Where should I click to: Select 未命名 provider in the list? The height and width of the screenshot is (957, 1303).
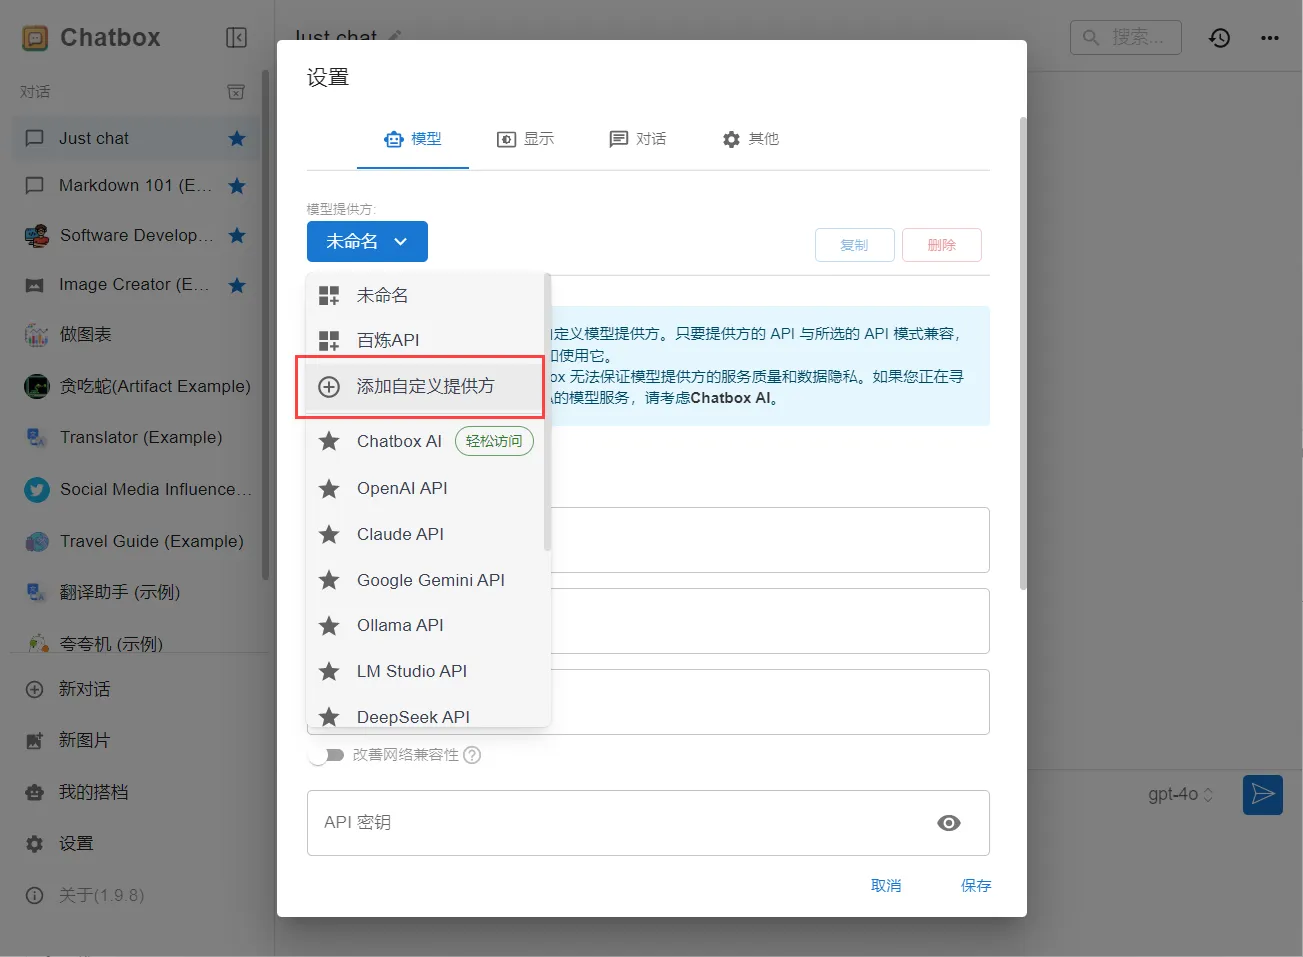(x=425, y=296)
